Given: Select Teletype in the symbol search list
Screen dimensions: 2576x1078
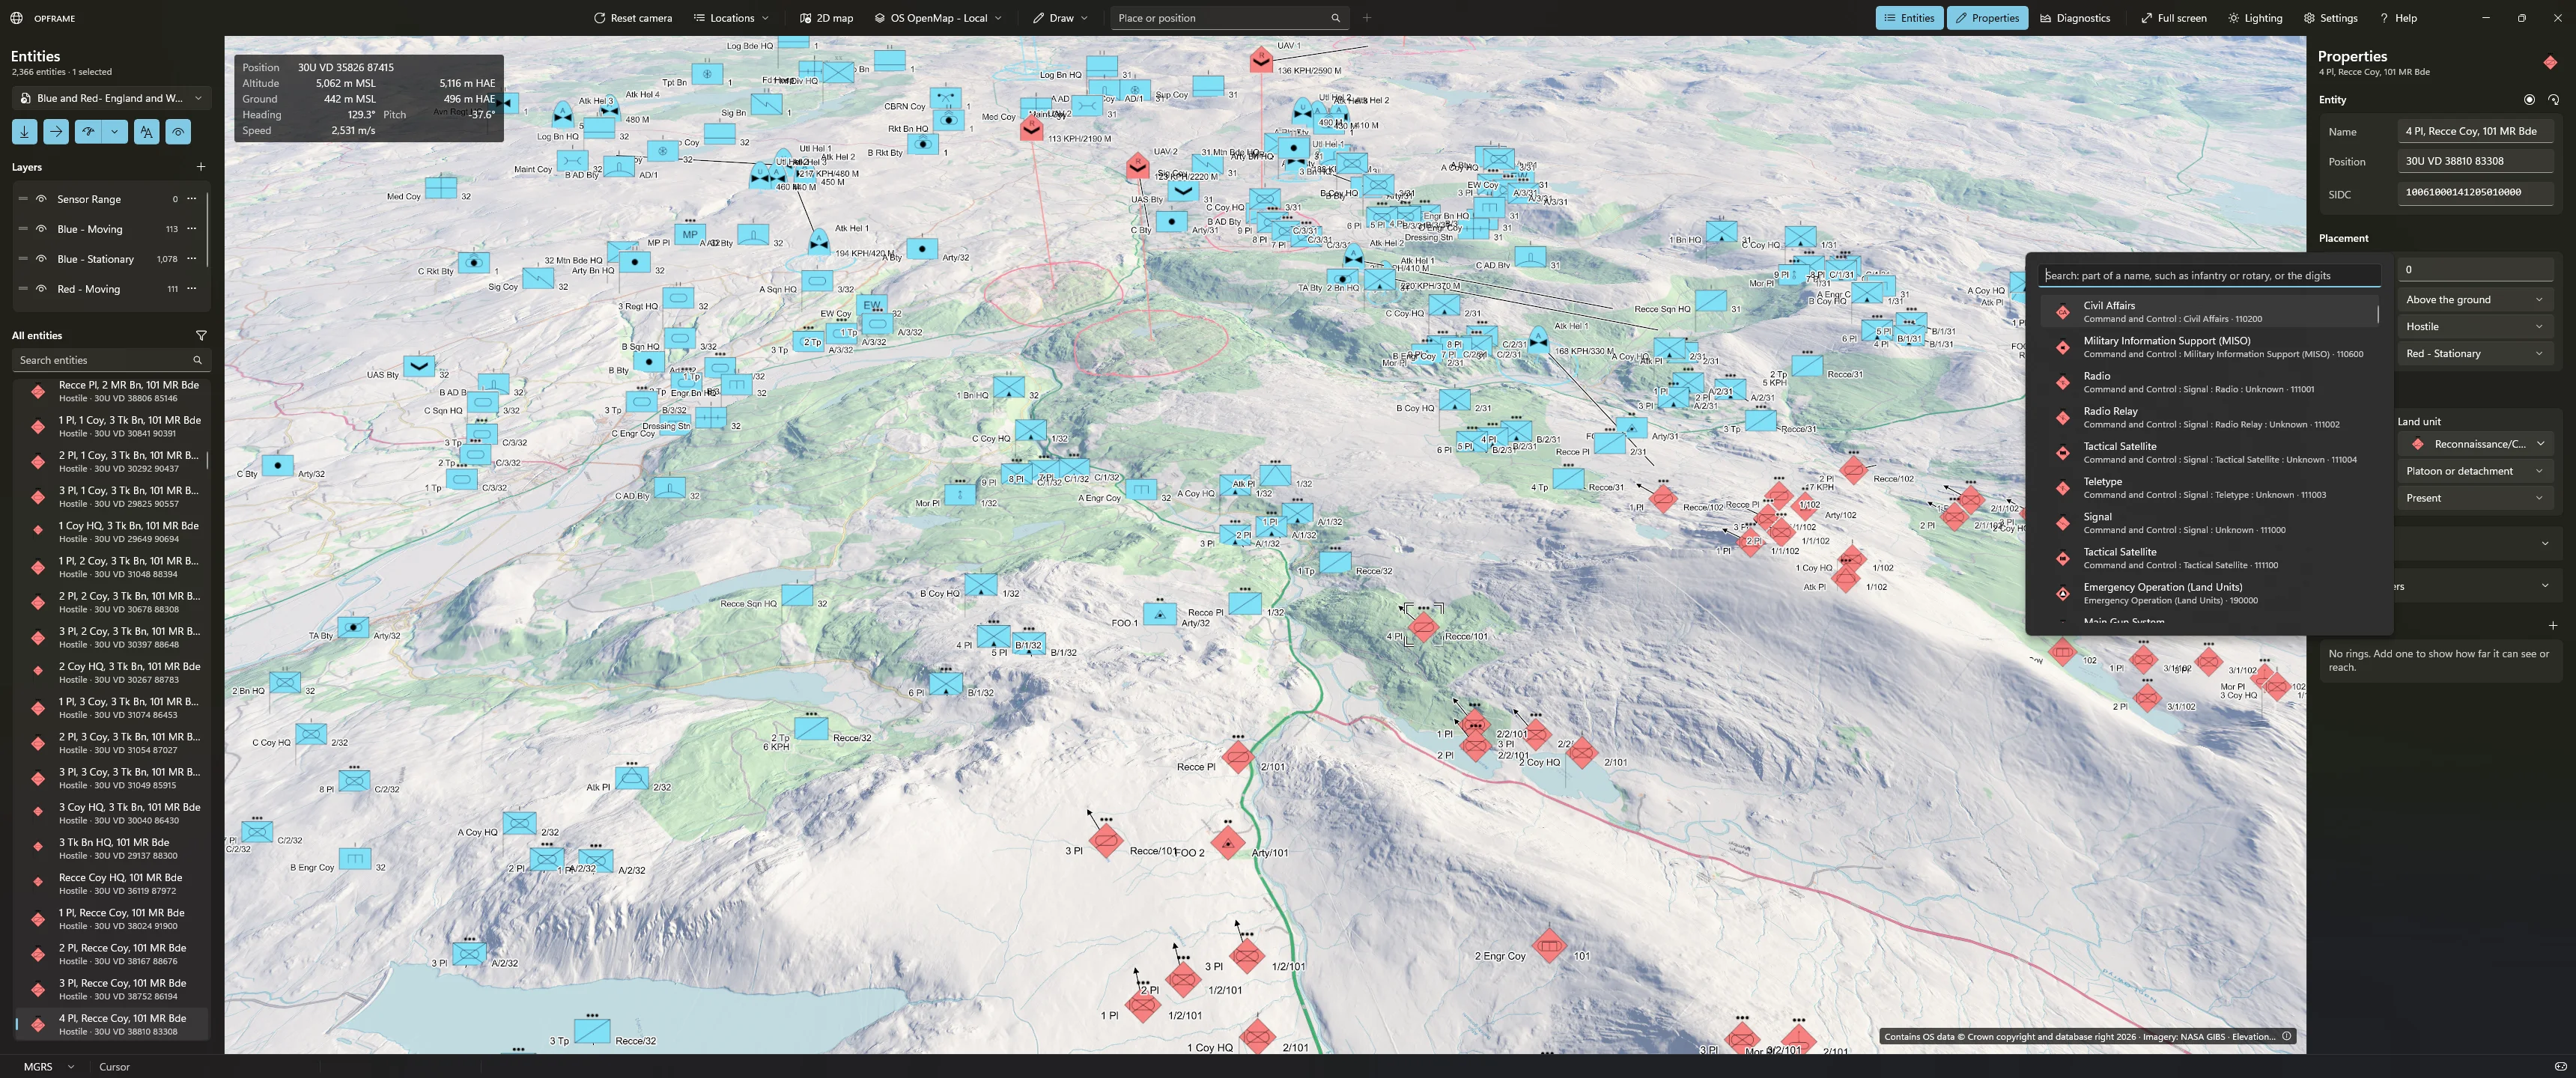Looking at the screenshot, I should pyautogui.click(x=2208, y=488).
